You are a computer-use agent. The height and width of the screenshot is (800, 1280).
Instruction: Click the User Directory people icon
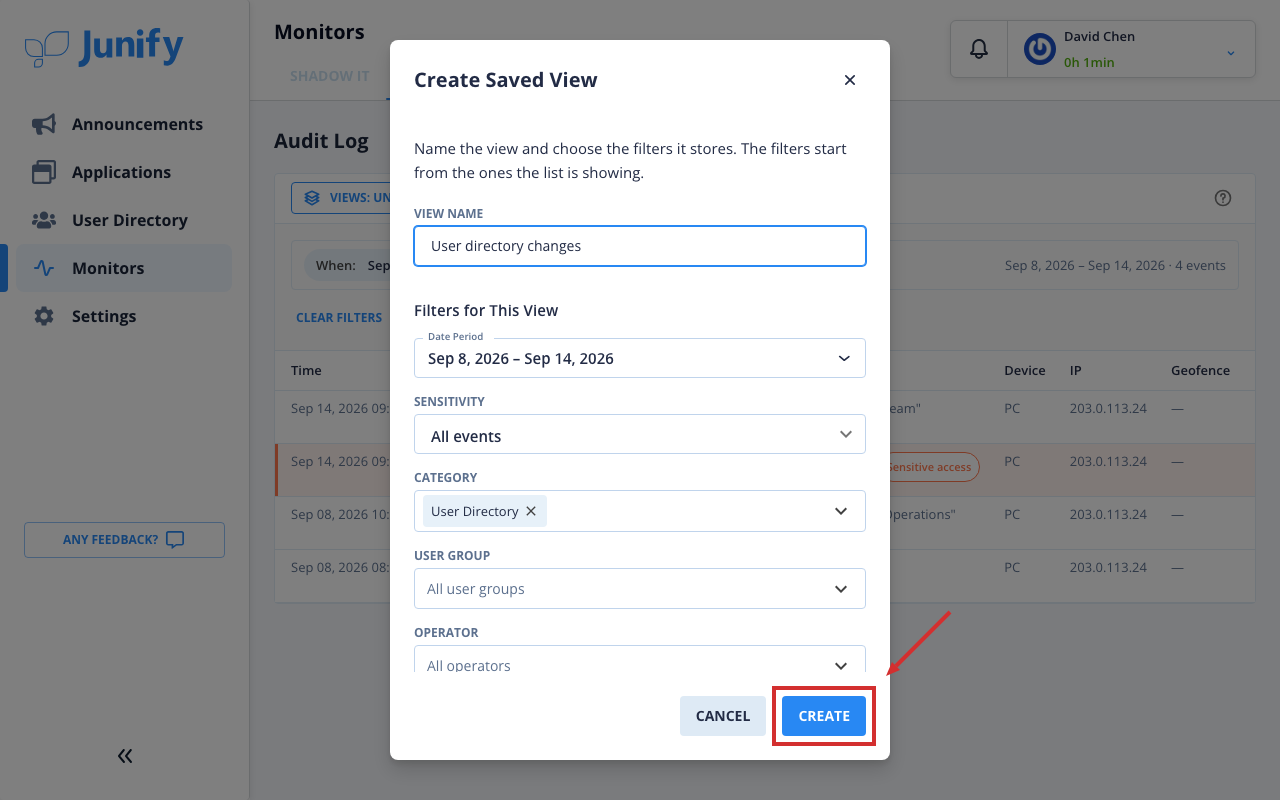(44, 220)
